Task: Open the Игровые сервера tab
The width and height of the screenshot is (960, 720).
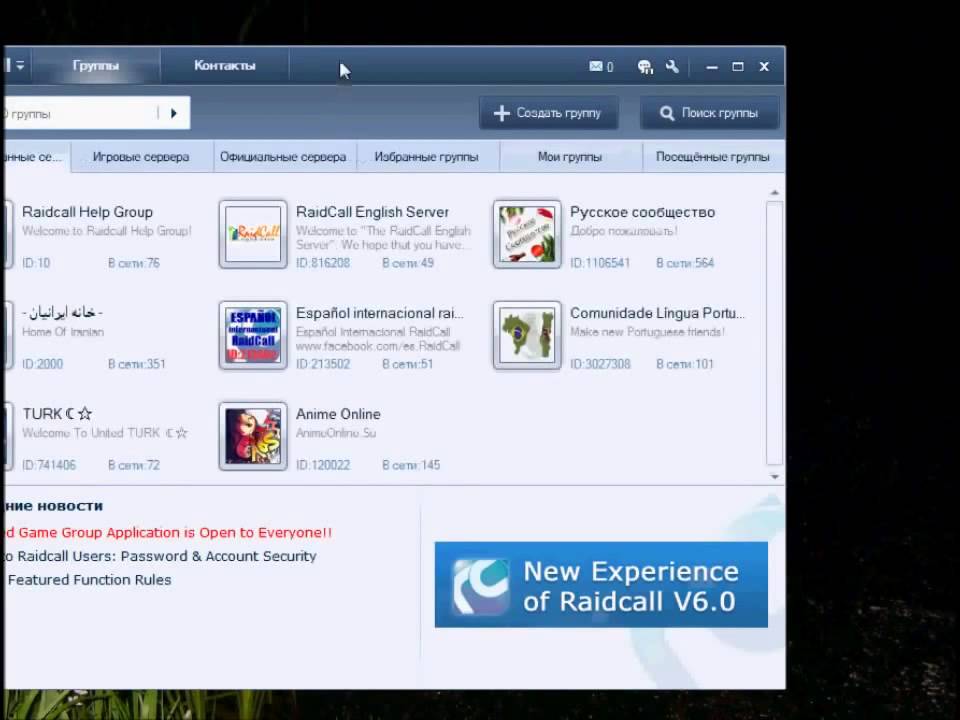Action: 141,157
